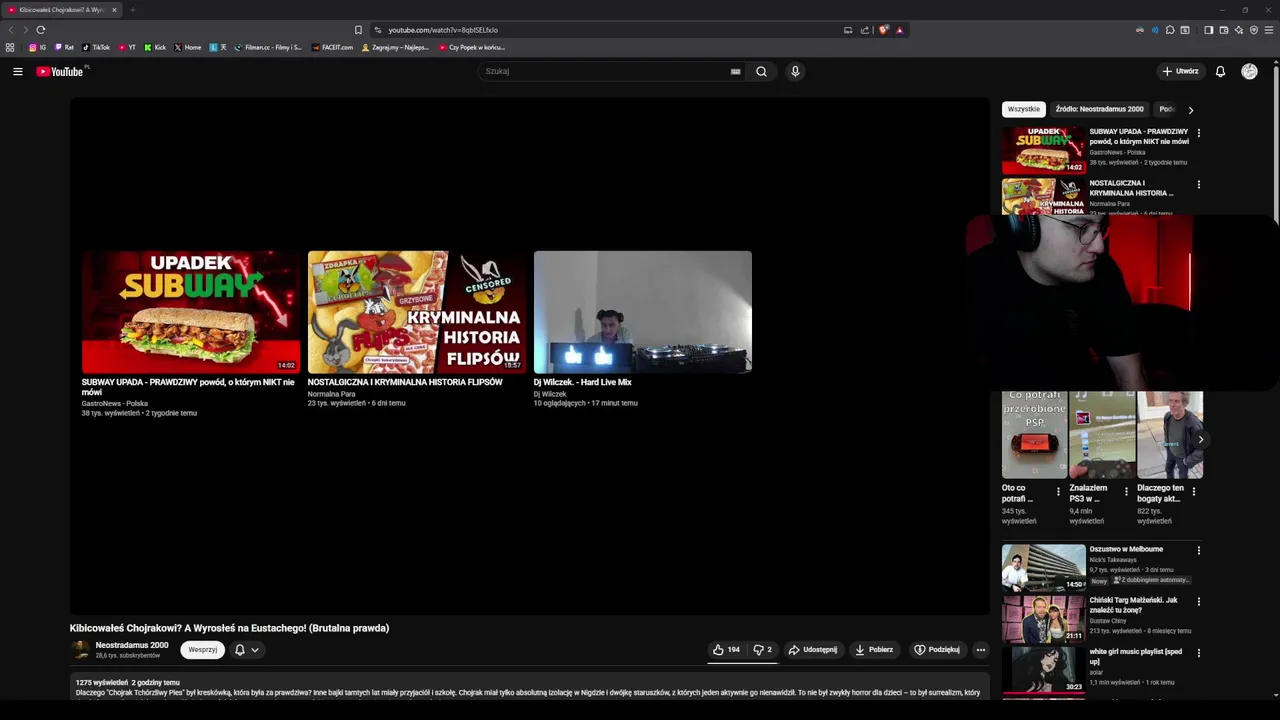Open the Brave Leo AI sparkle icon

click(x=1239, y=30)
